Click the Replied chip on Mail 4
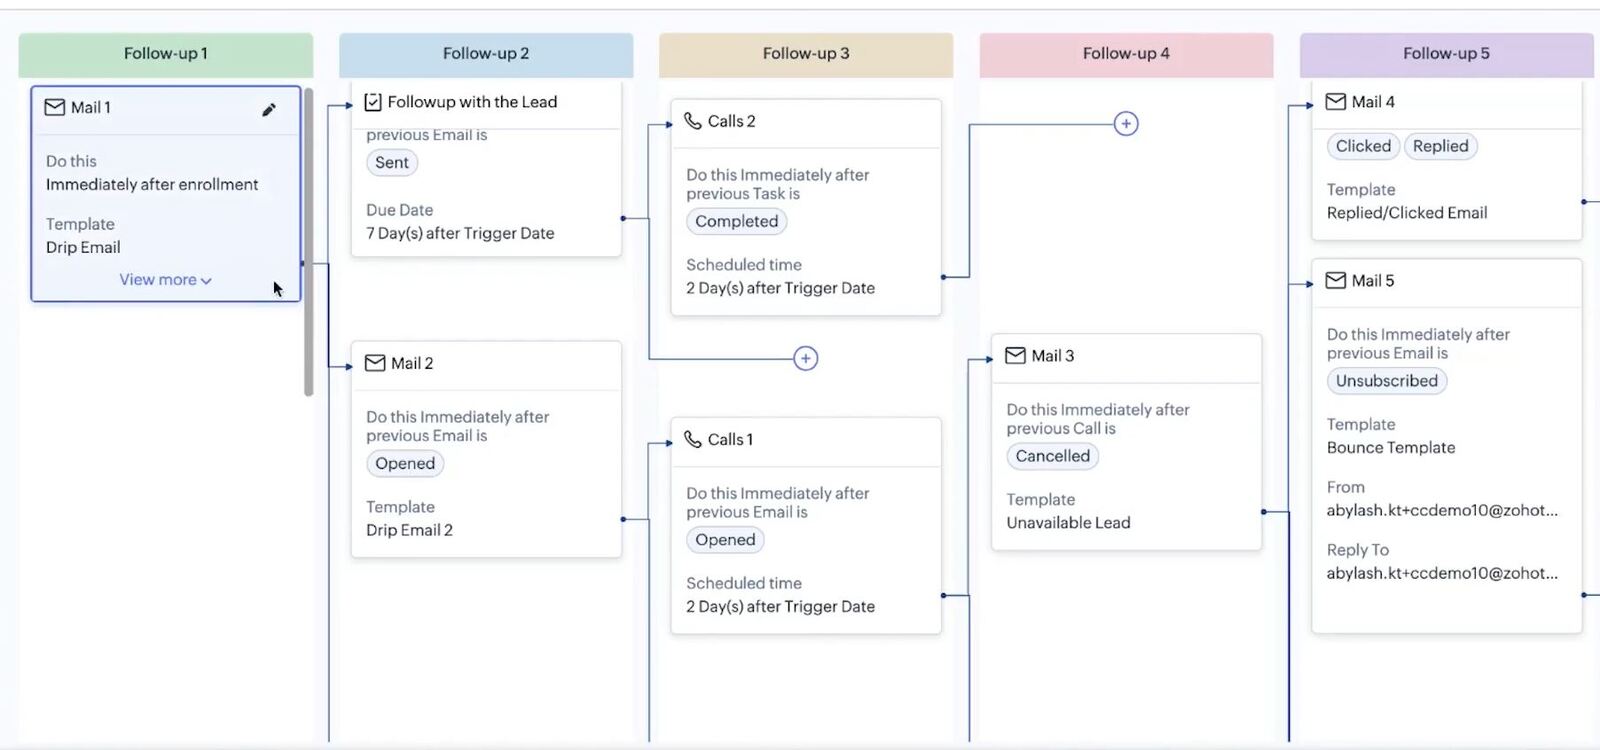This screenshot has width=1600, height=750. [1441, 146]
